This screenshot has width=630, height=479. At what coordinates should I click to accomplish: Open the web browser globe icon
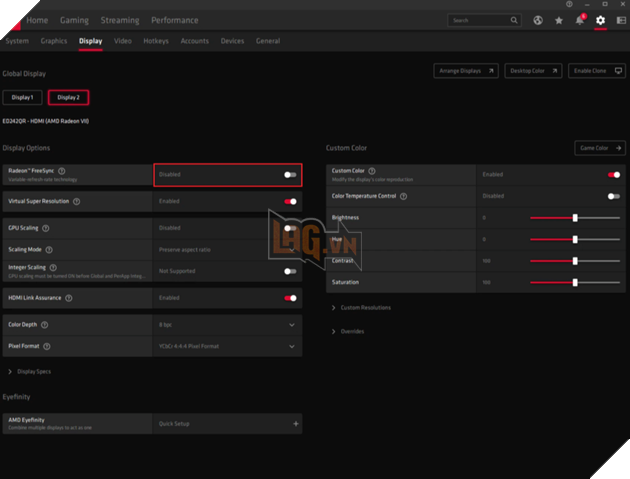[538, 20]
